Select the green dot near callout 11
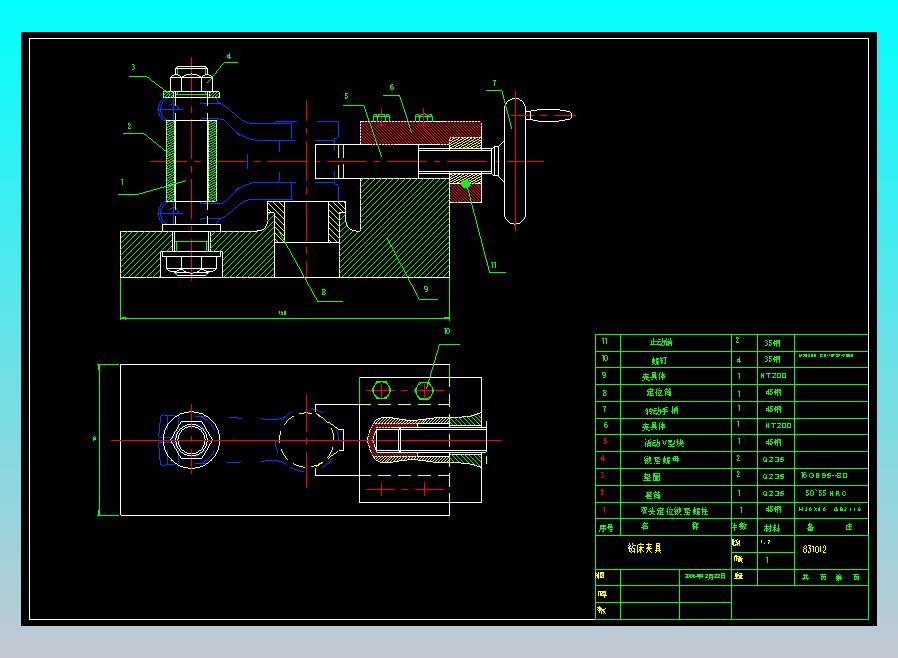 [466, 184]
